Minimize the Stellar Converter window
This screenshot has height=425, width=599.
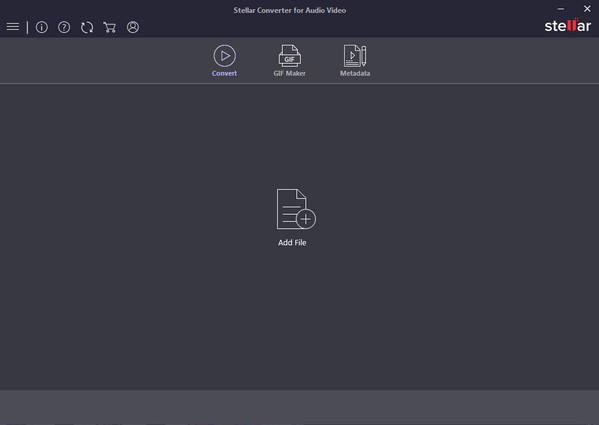click(561, 9)
